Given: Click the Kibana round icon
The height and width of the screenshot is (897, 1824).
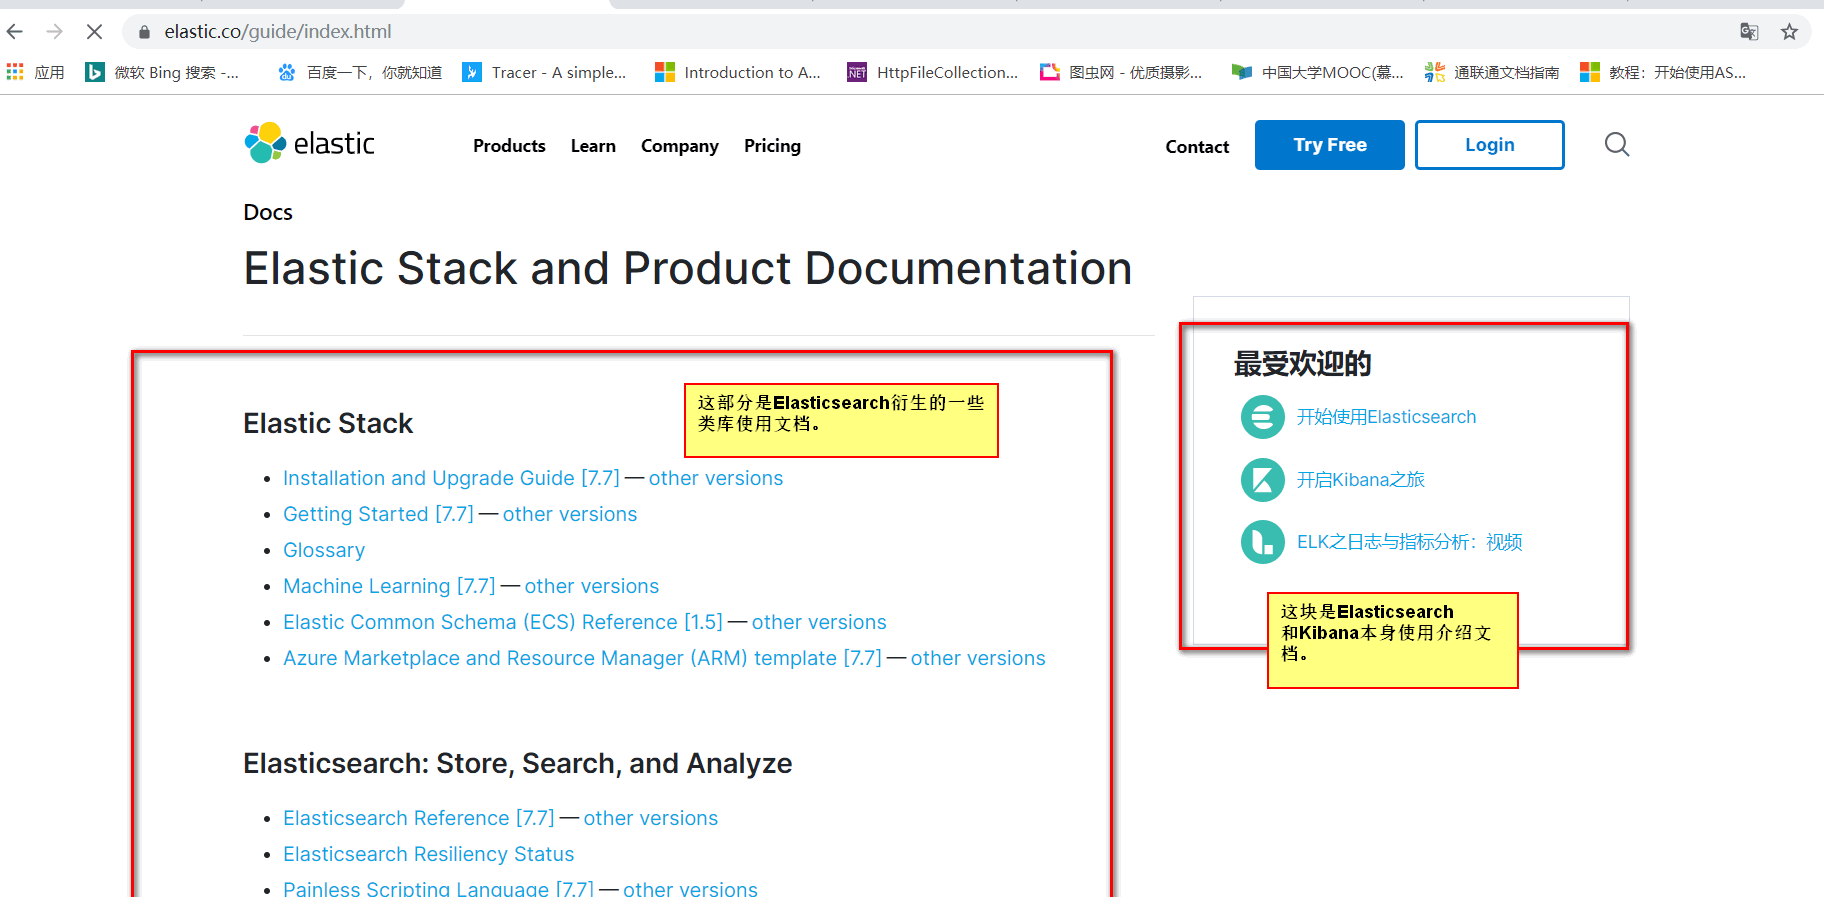Looking at the screenshot, I should tap(1263, 480).
